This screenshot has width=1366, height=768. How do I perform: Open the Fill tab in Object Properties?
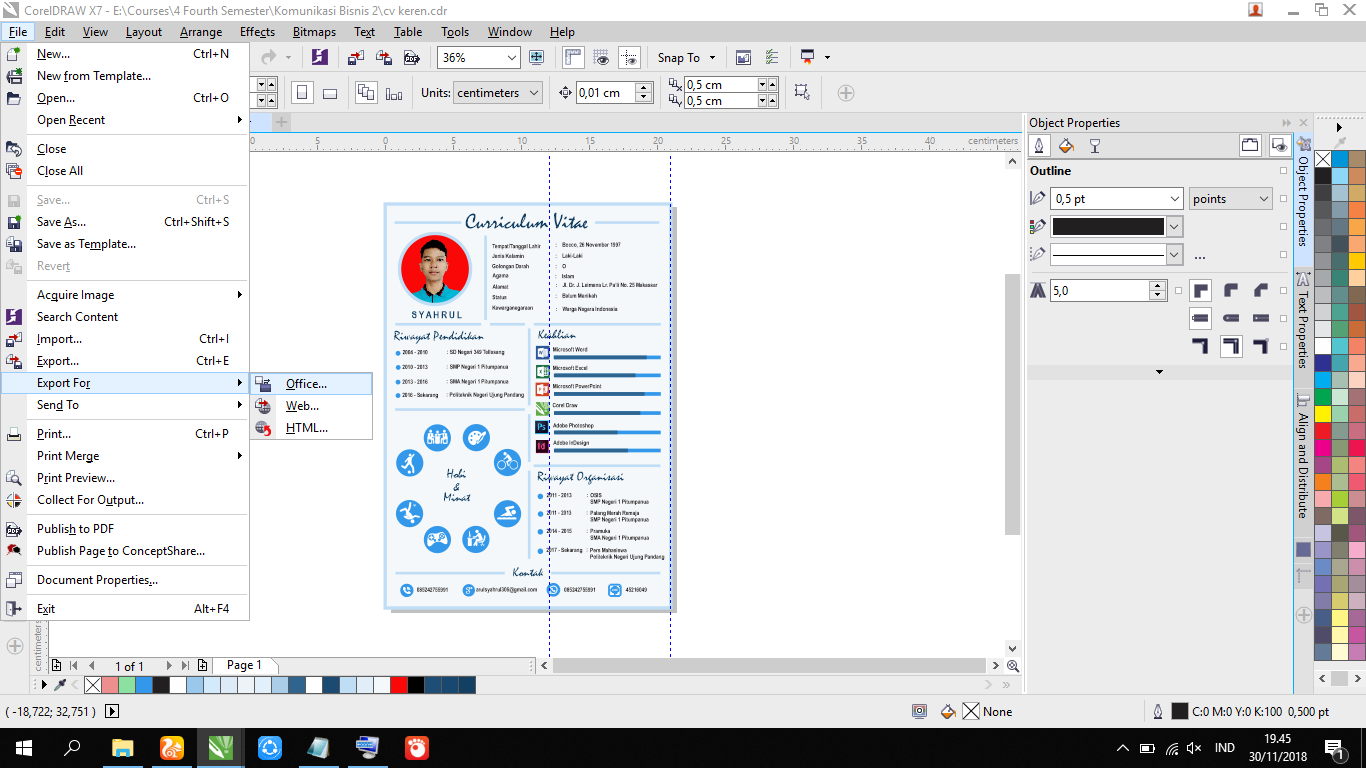coord(1066,146)
